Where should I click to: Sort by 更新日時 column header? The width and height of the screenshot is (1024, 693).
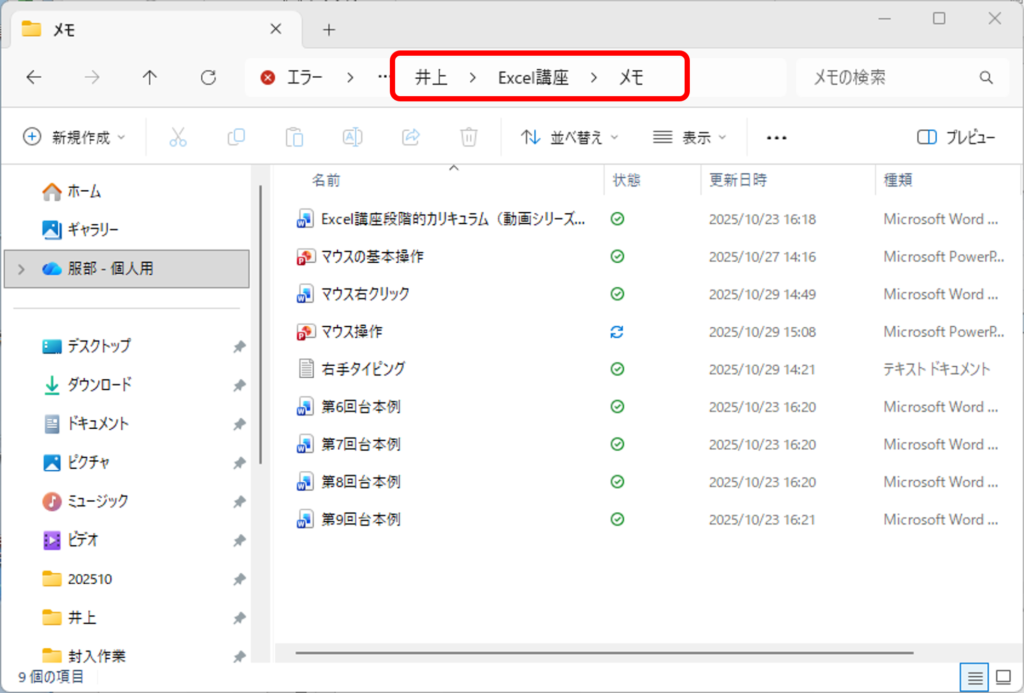[x=738, y=180]
